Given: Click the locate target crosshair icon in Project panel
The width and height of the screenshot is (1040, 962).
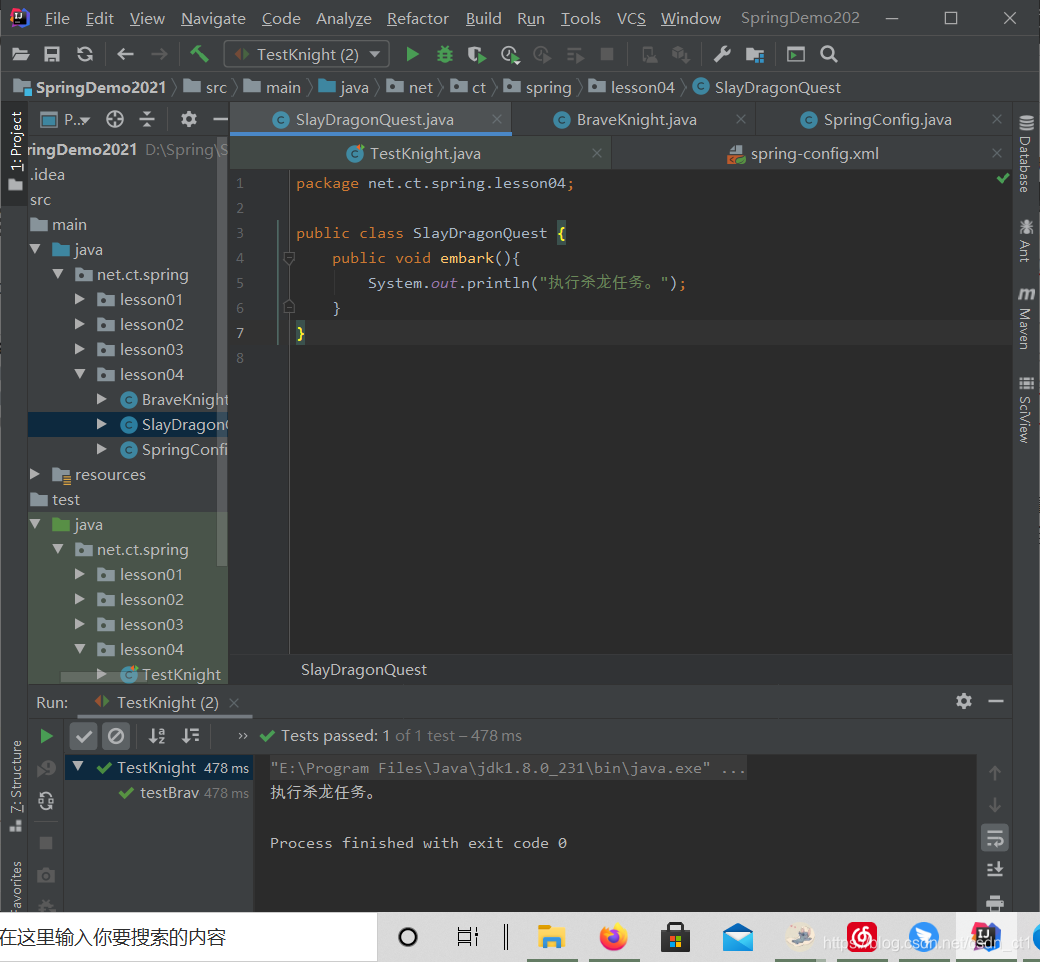Looking at the screenshot, I should pyautogui.click(x=115, y=119).
